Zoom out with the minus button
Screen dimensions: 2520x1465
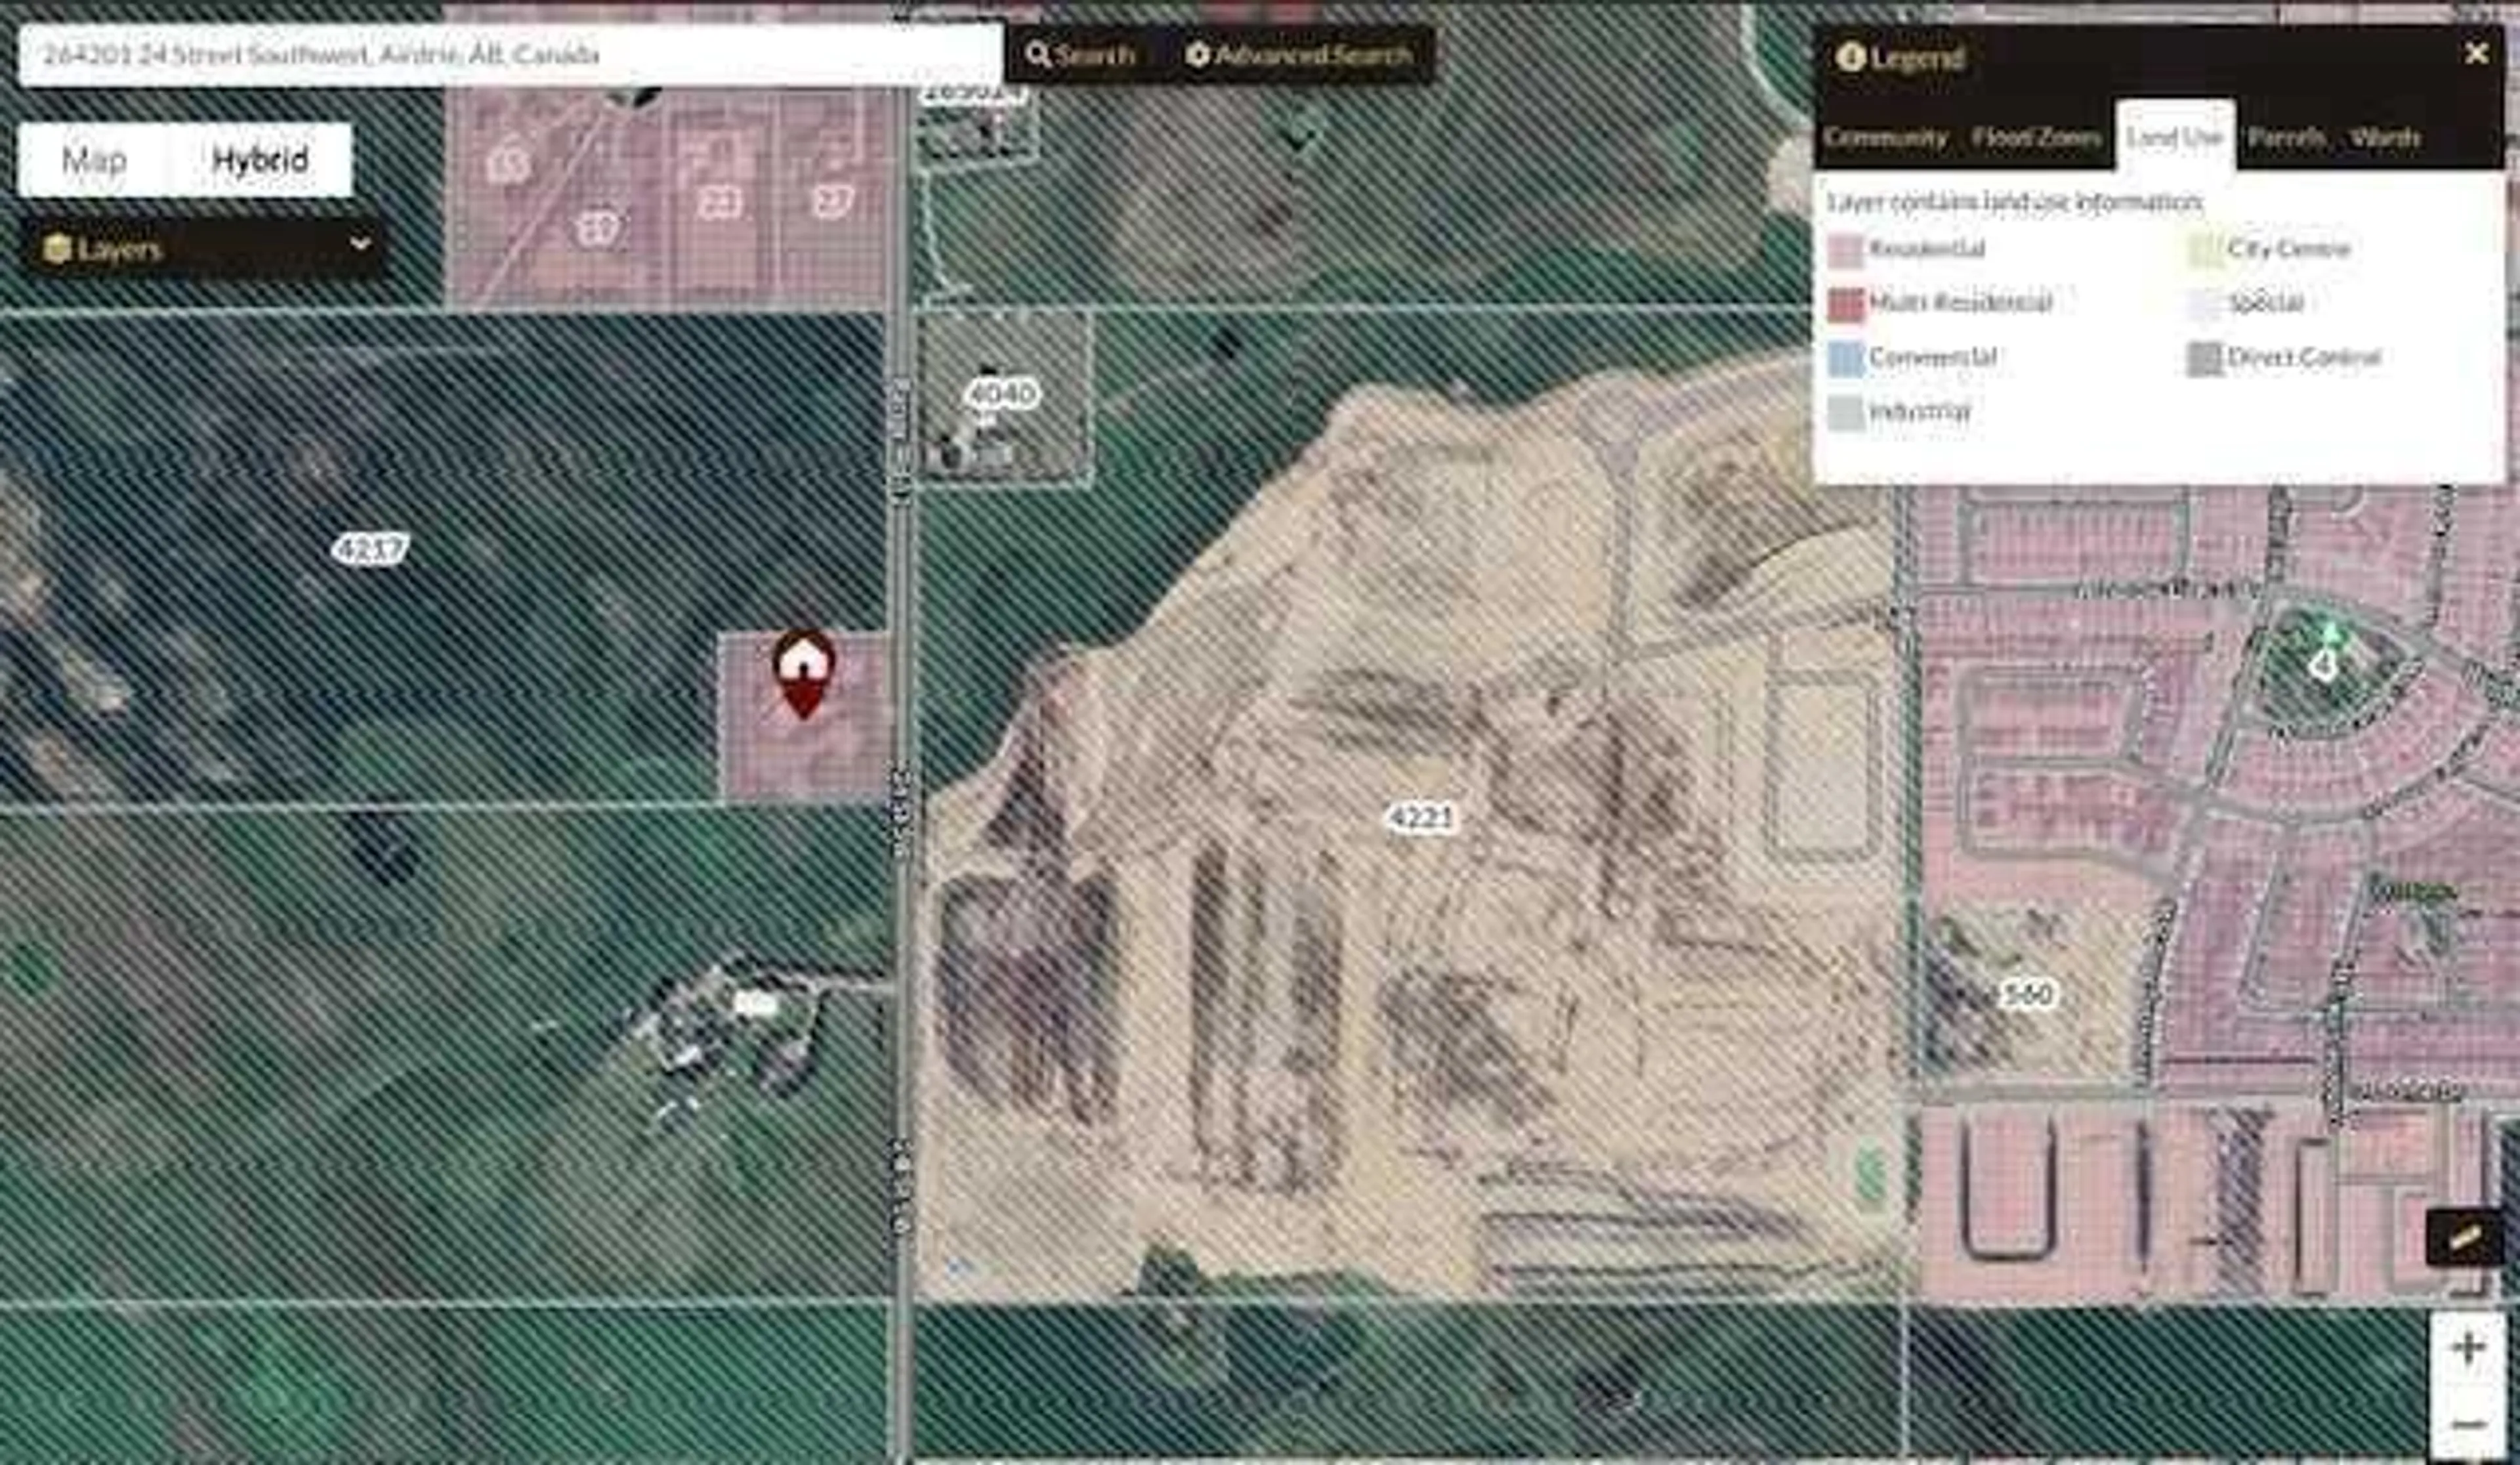2467,1423
